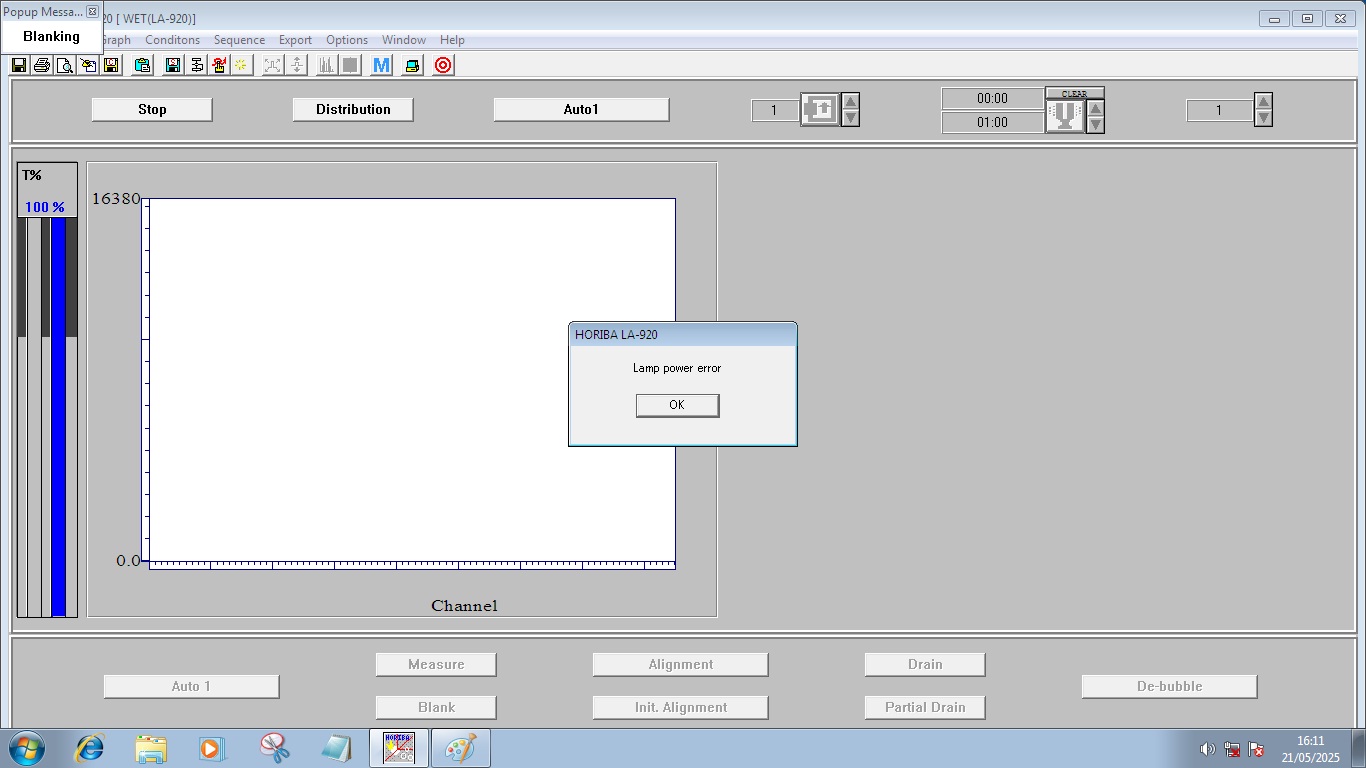Open Snipping Tool from the taskbar
Viewport: 1366px width, 768px height.
274,748
